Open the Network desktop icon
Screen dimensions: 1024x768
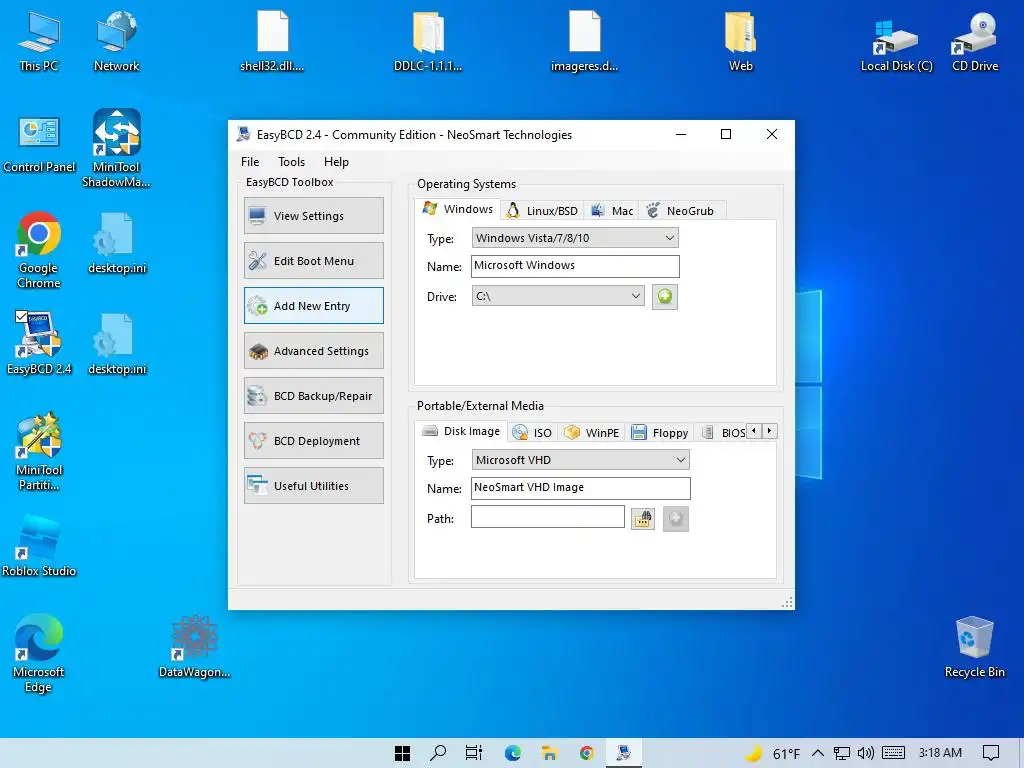tap(116, 42)
